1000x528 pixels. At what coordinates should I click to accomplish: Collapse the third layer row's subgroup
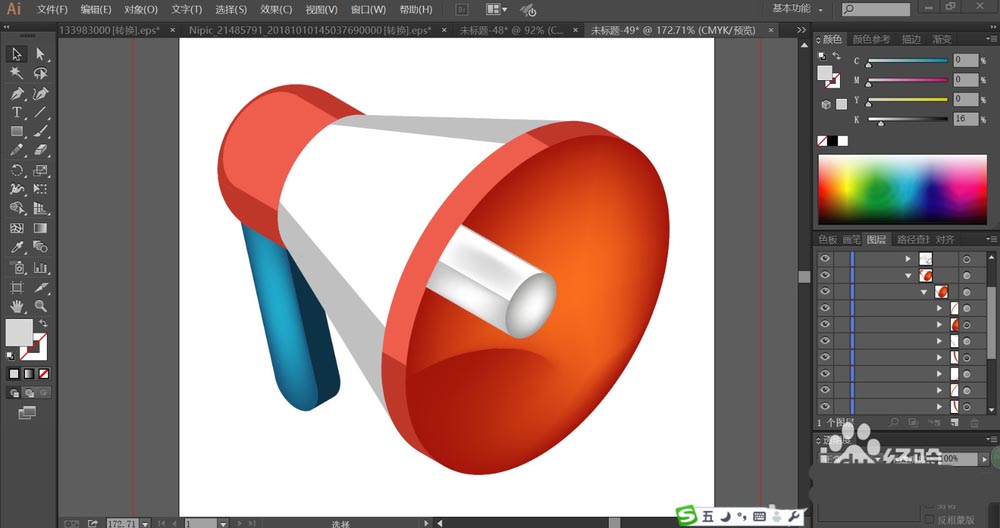[x=924, y=292]
